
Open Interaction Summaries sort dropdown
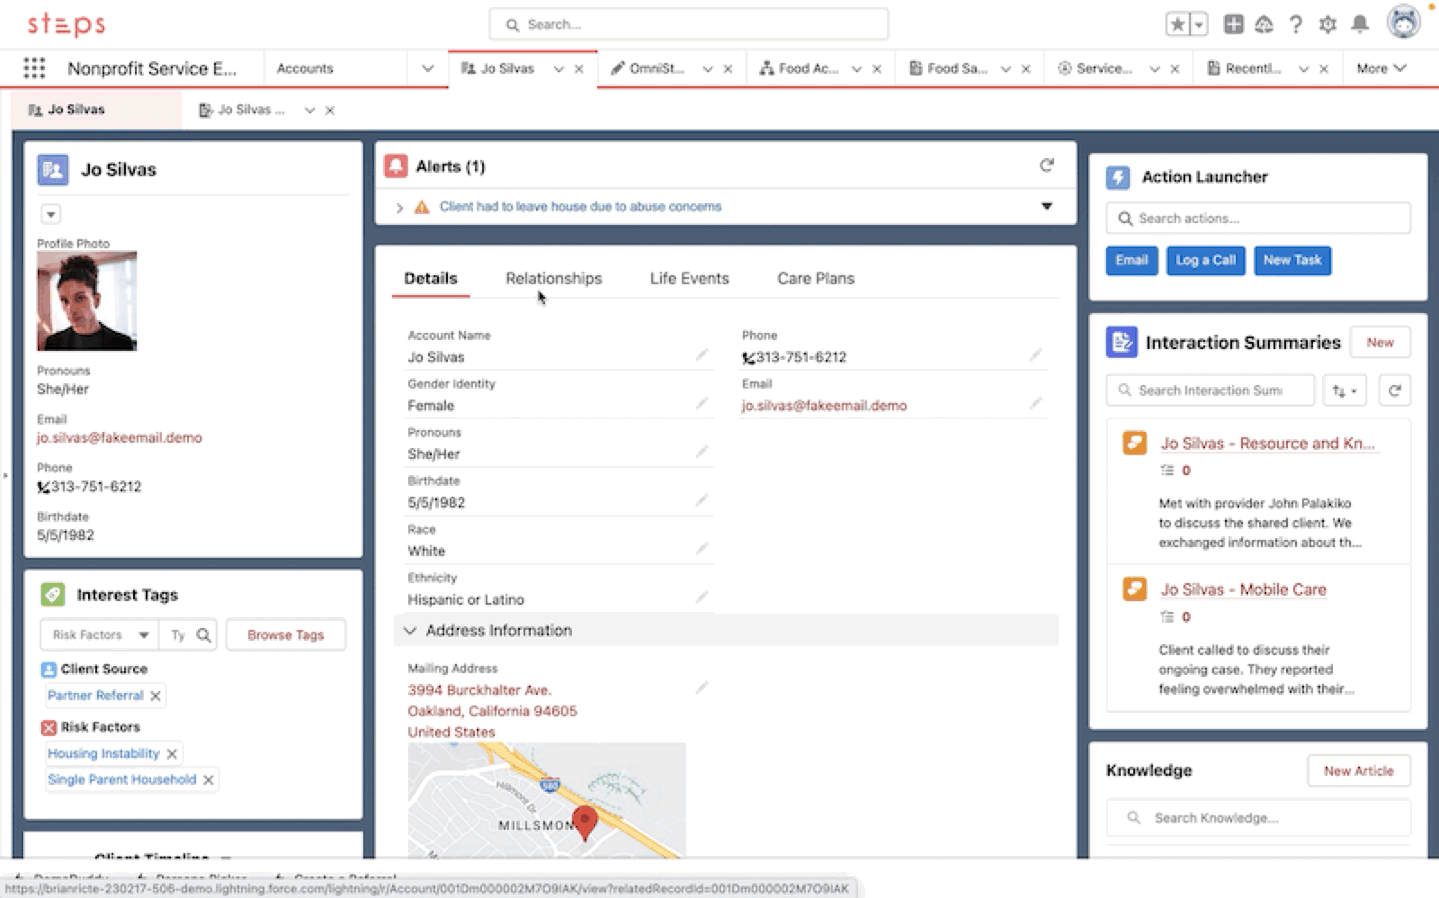(1344, 390)
